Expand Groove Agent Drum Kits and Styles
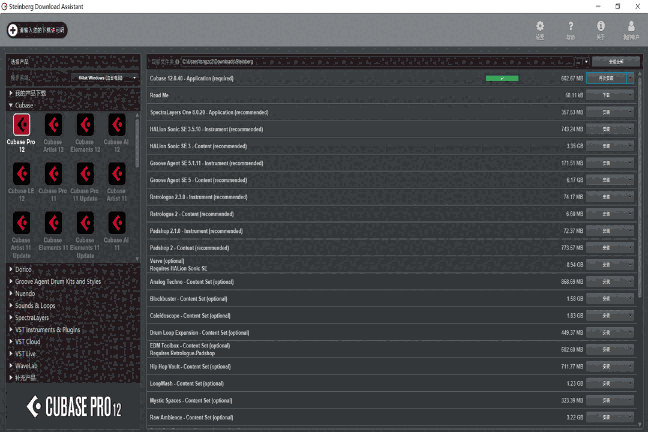This screenshot has width=648, height=432. (11, 281)
